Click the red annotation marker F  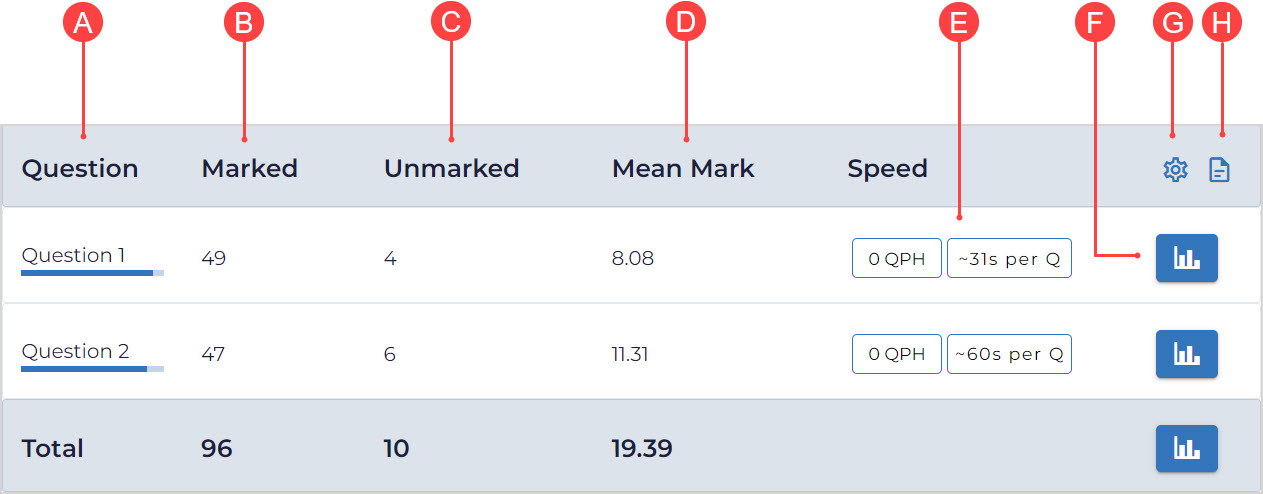click(x=1095, y=25)
